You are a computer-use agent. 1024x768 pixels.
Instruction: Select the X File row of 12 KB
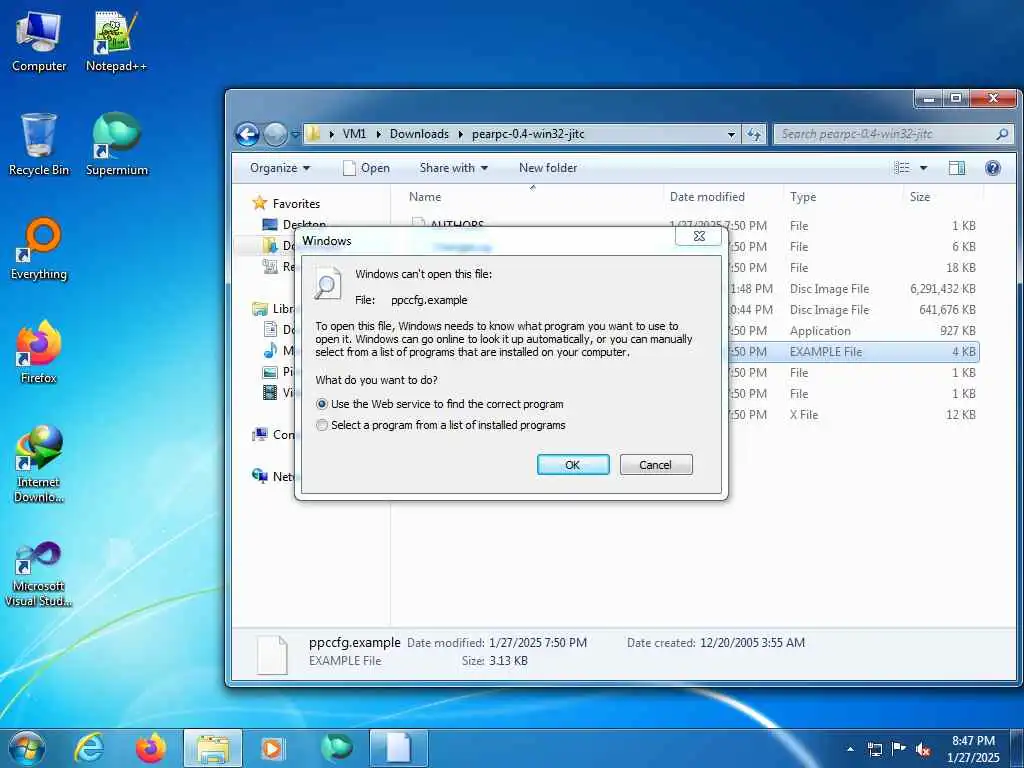coord(854,415)
